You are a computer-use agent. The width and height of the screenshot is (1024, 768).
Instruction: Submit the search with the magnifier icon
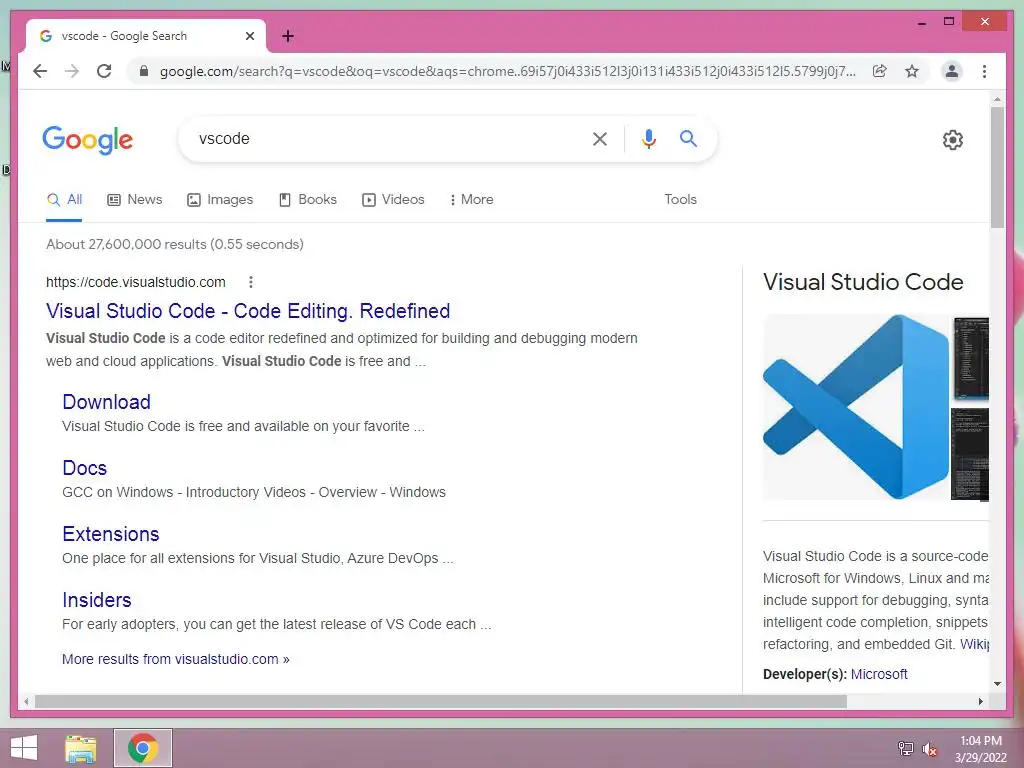(688, 138)
